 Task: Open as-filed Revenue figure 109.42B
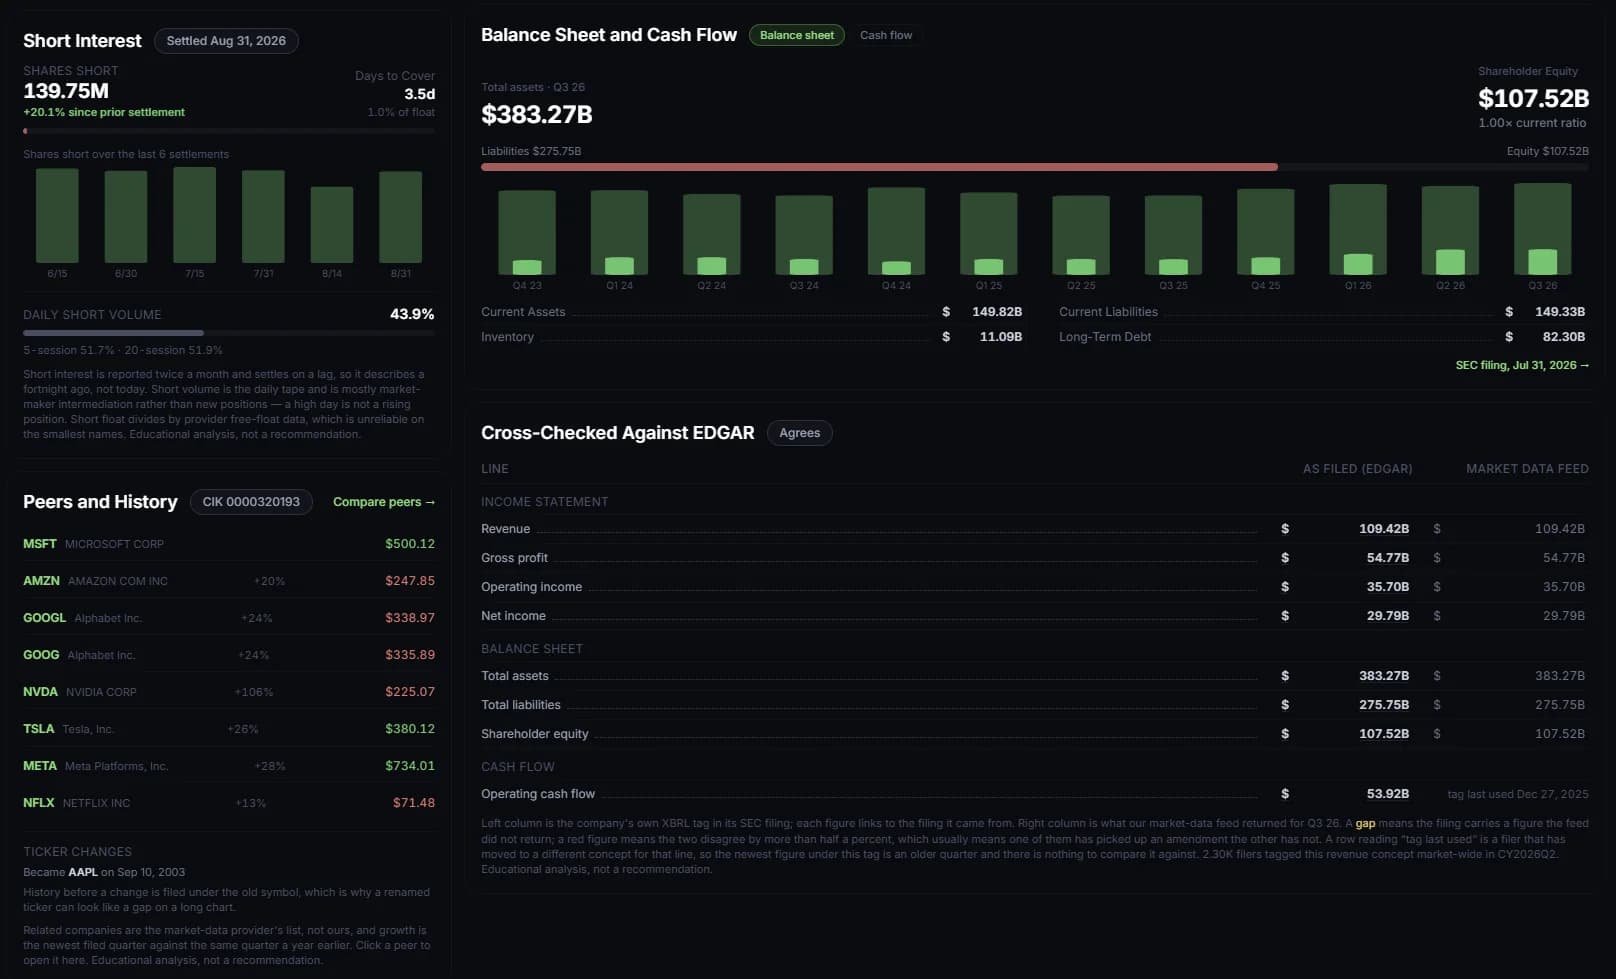(1384, 529)
